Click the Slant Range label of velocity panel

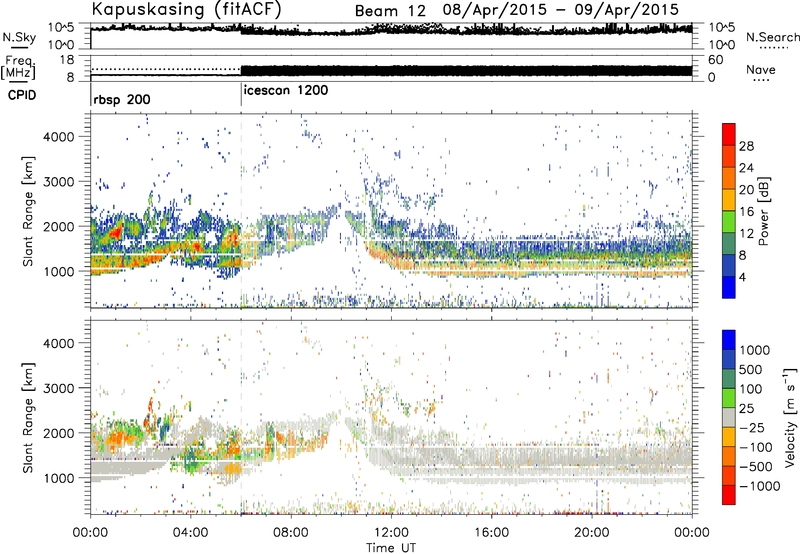coord(28,417)
